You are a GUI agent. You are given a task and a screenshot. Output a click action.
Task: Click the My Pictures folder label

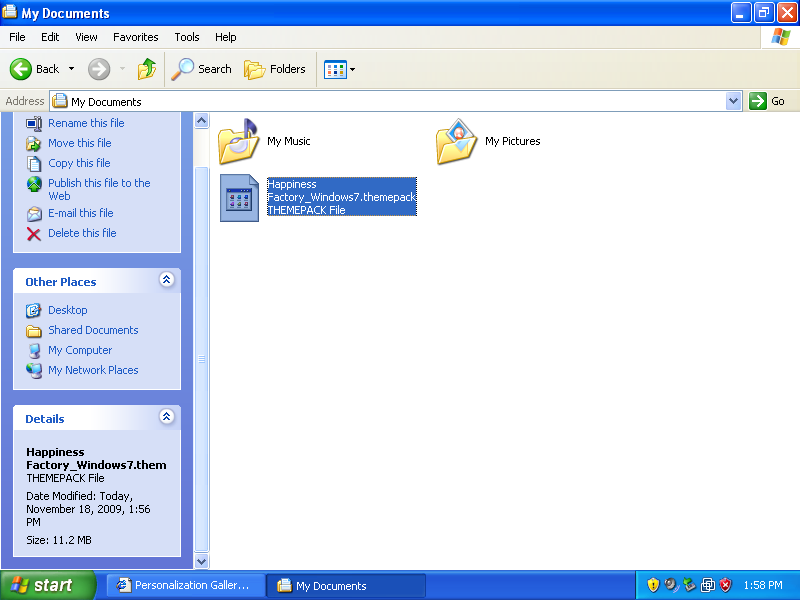(x=512, y=141)
